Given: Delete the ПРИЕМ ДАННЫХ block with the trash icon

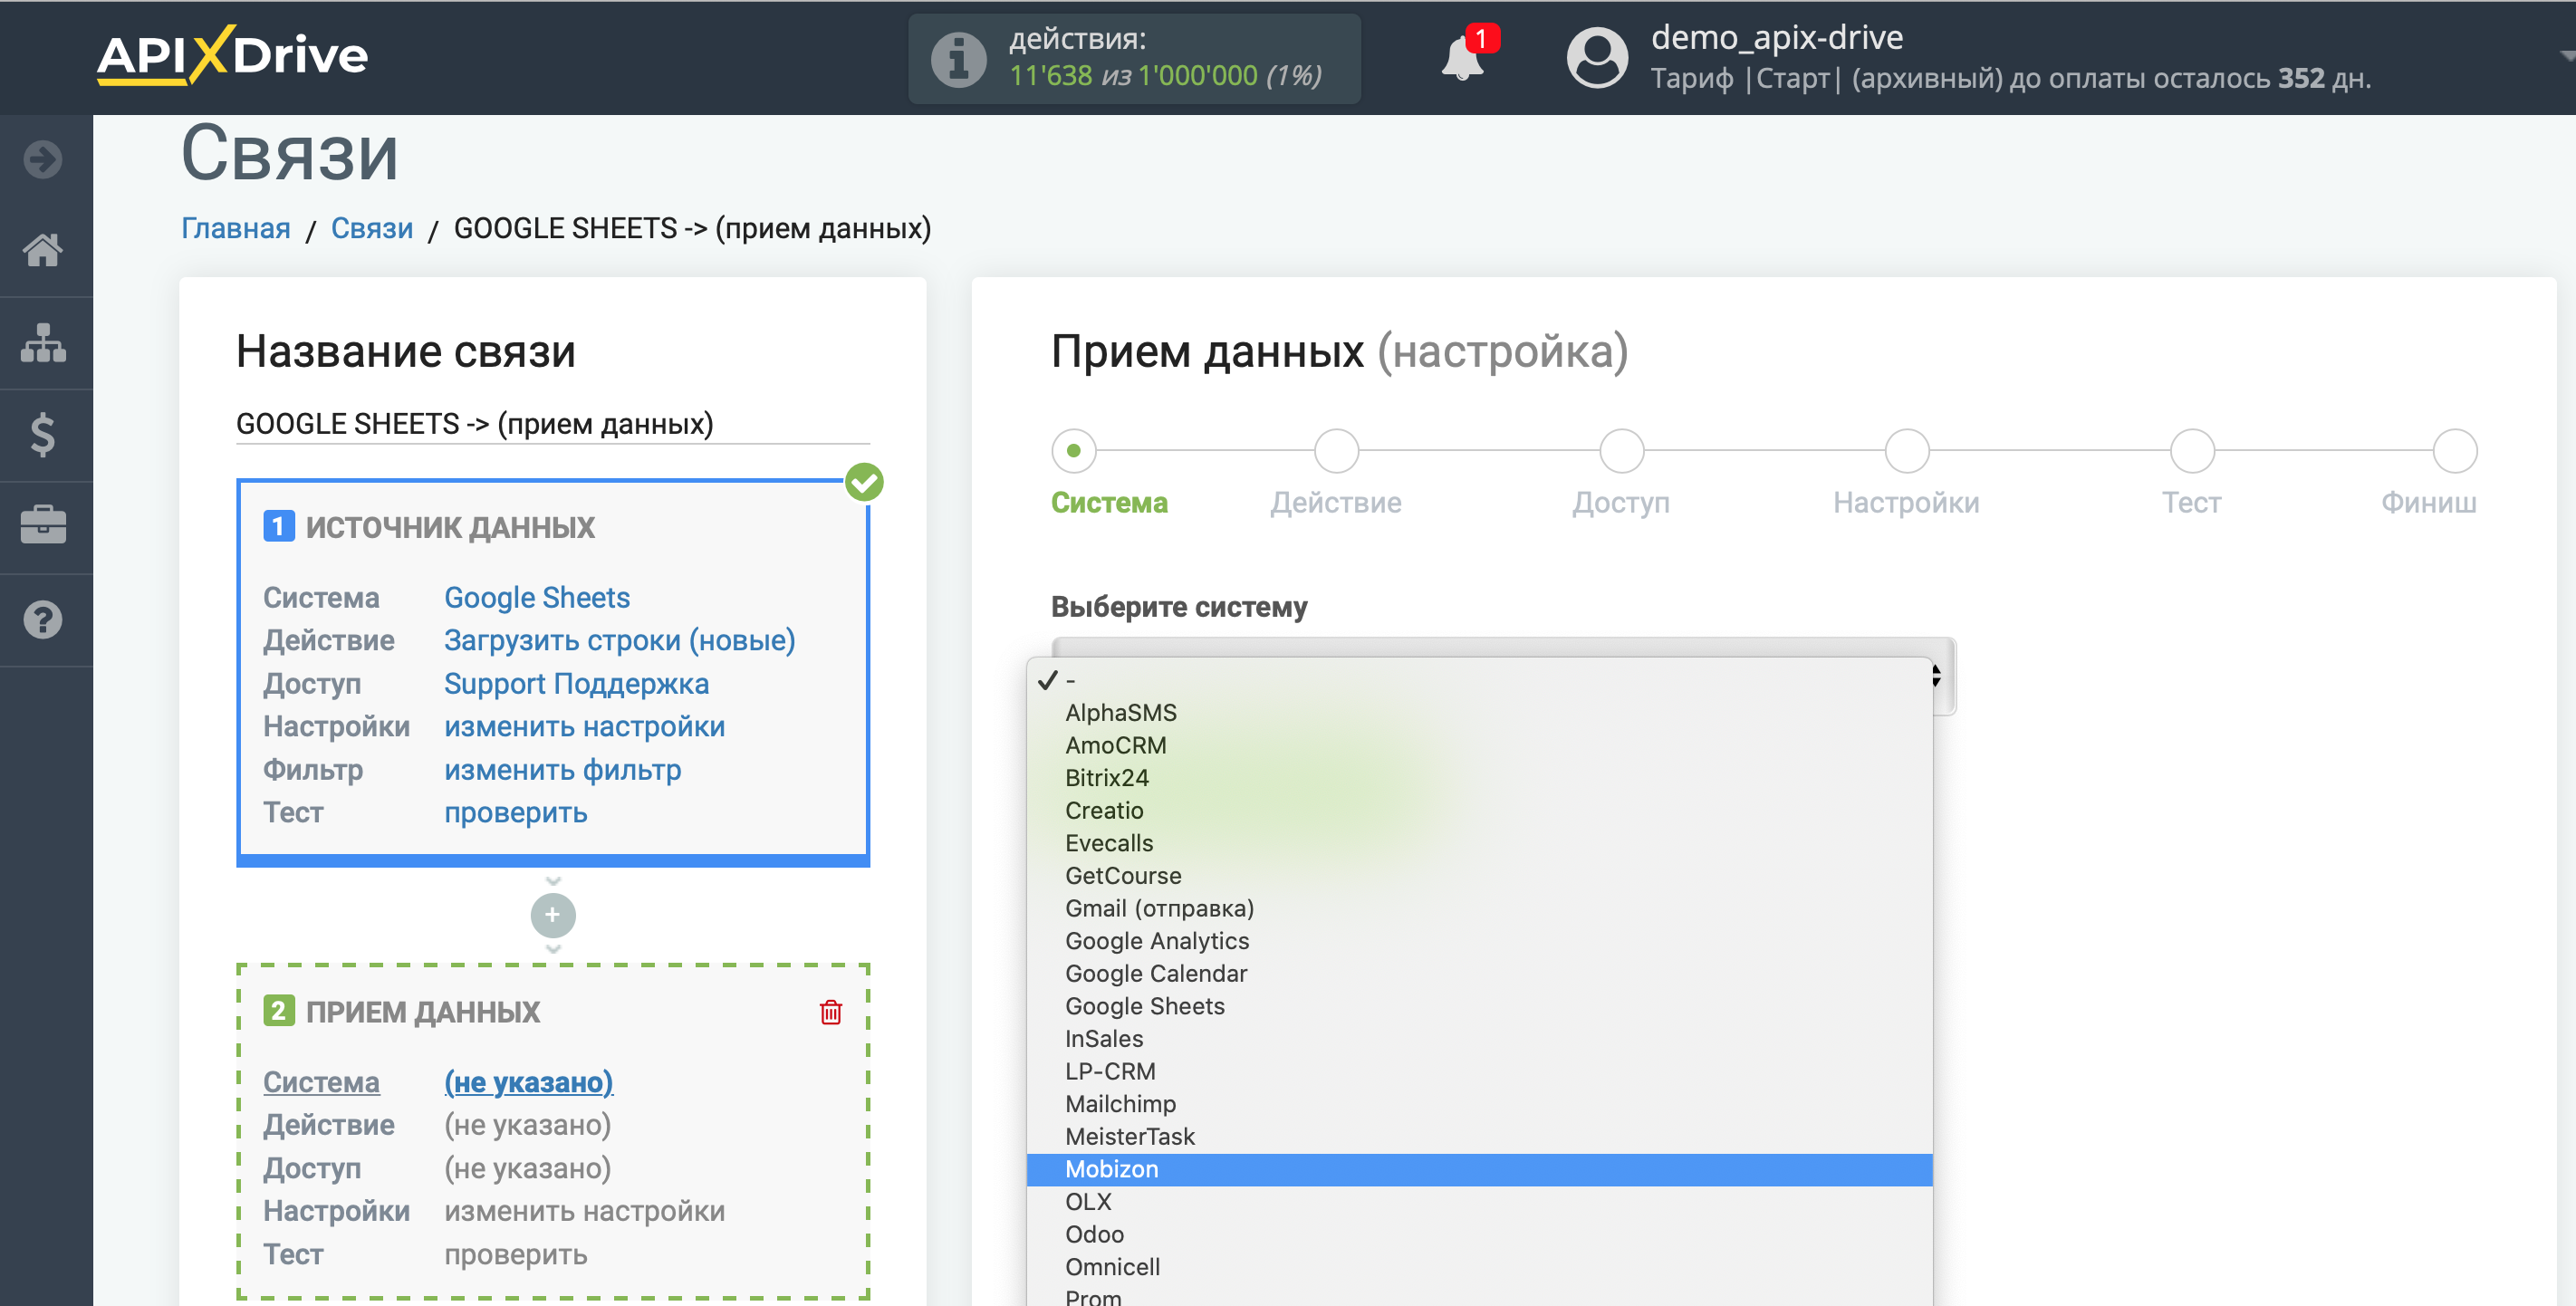Looking at the screenshot, I should click(830, 1012).
